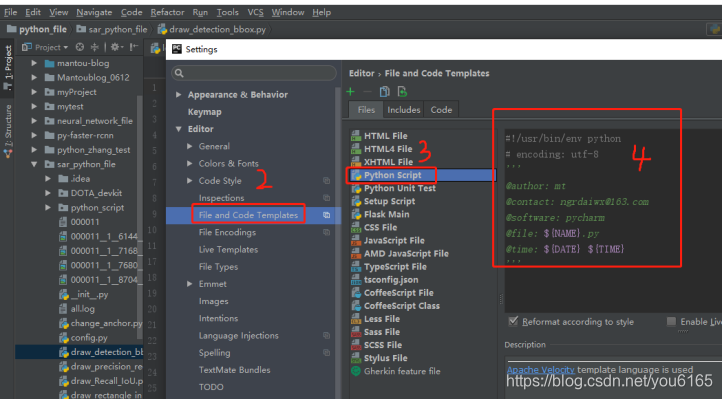The image size is (723, 400).
Task: Expand the python_script folder
Action: [48, 208]
